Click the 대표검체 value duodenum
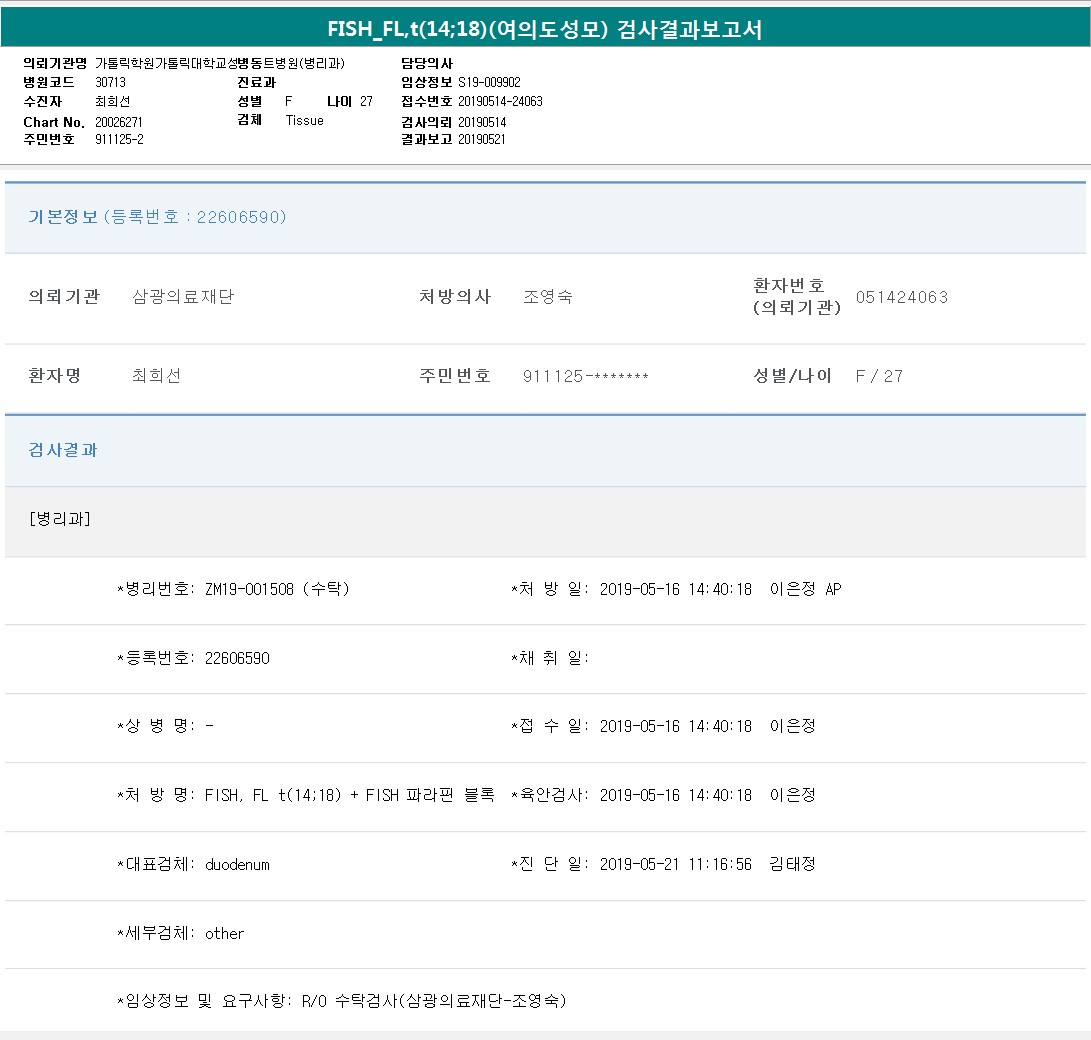 point(237,864)
